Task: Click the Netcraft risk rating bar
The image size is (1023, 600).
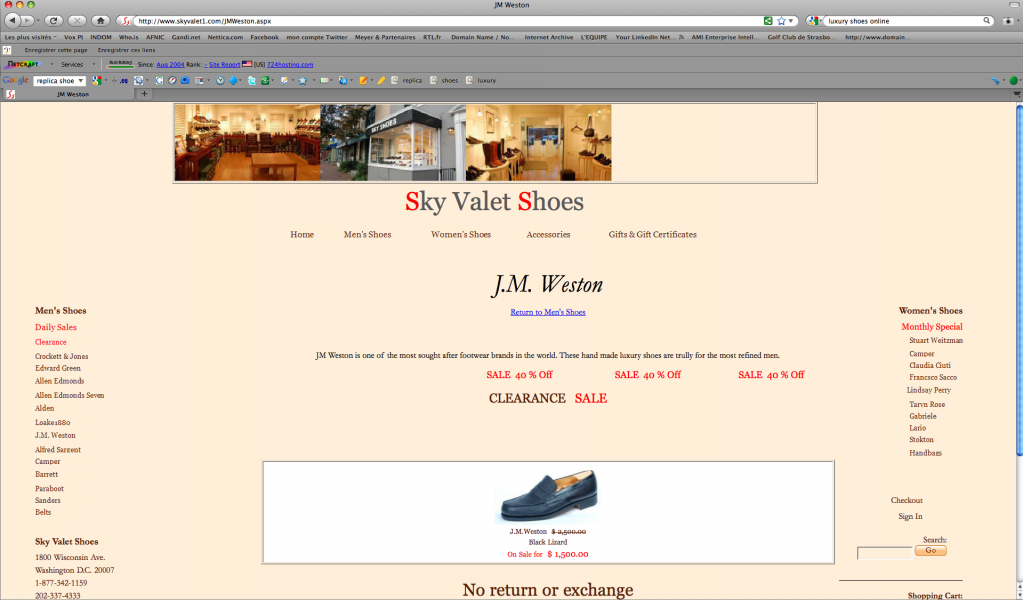Action: click(120, 64)
